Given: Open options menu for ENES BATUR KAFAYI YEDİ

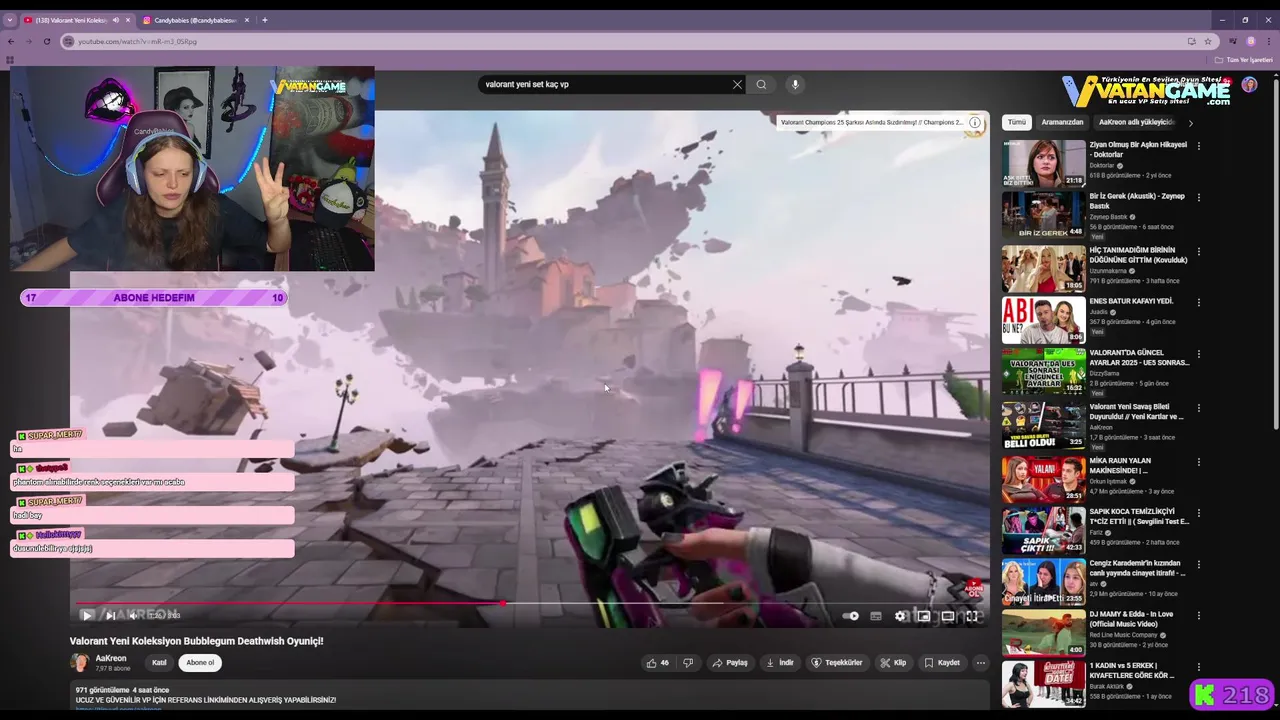Looking at the screenshot, I should pos(1198,303).
